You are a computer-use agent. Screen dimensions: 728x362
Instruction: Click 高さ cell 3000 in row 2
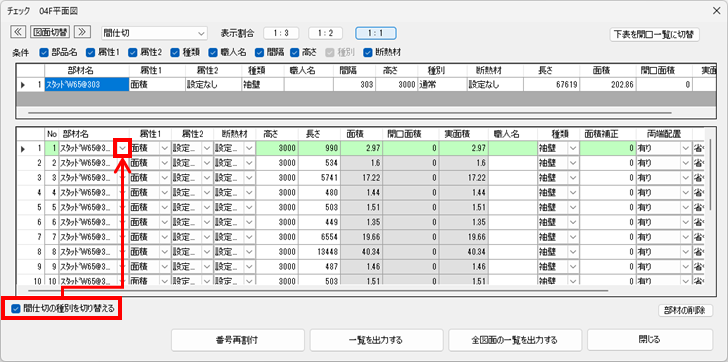(x=277, y=163)
